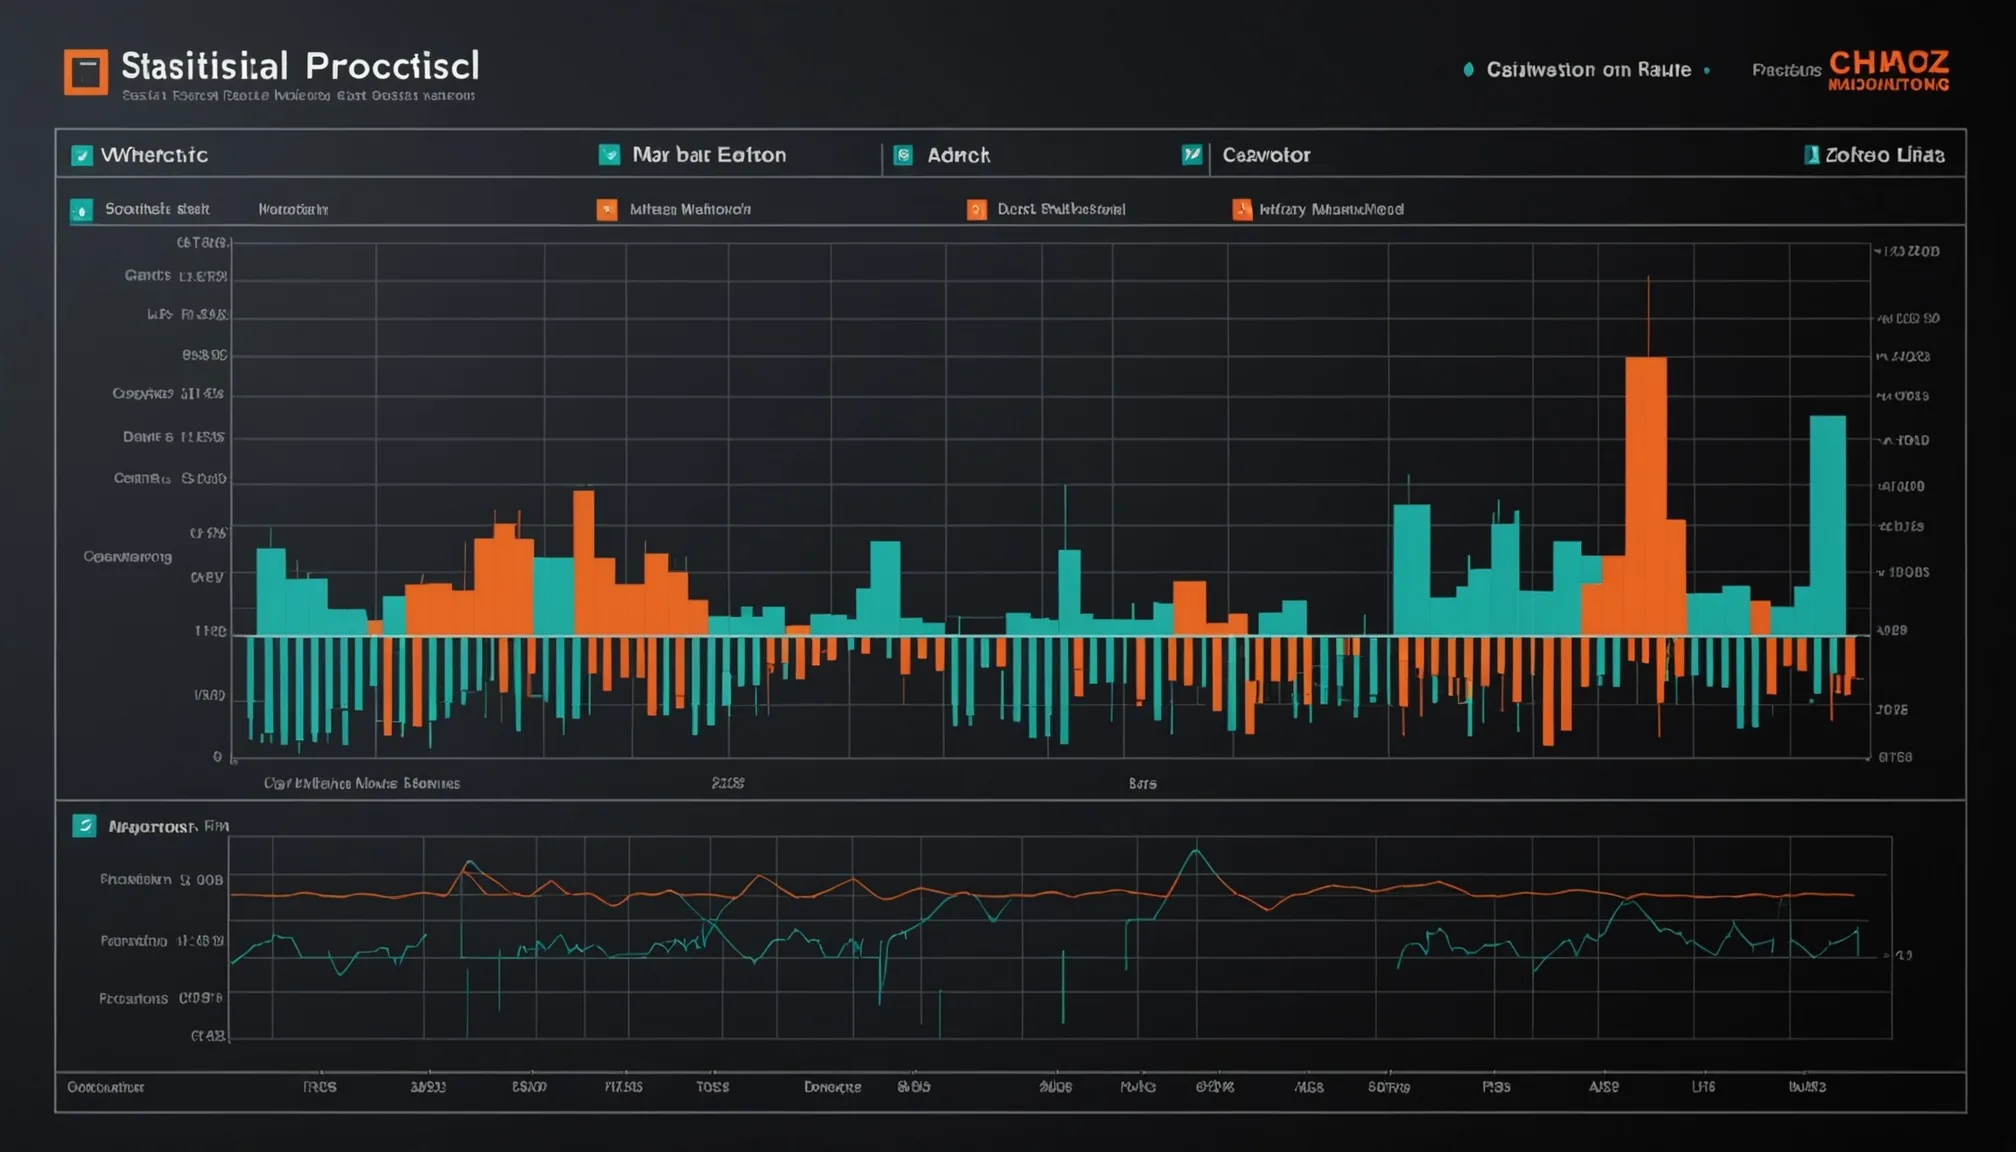Click the teal chart icon next to Cervotor
Image resolution: width=2016 pixels, height=1152 pixels.
point(1192,155)
